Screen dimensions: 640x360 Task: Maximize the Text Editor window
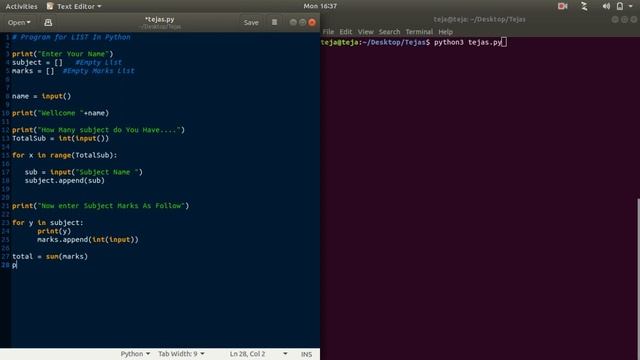point(302,22)
